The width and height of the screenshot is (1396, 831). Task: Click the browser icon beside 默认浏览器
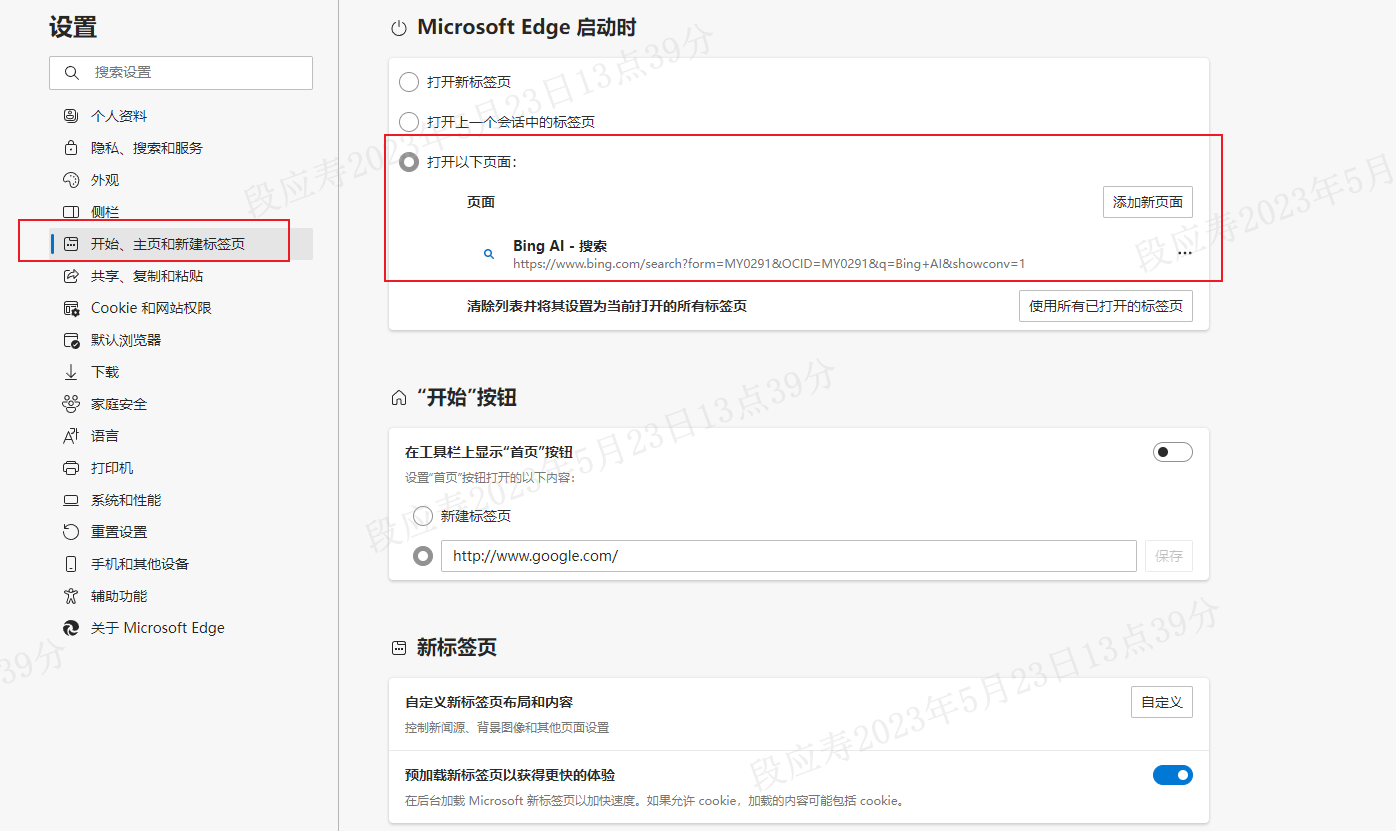tap(71, 340)
